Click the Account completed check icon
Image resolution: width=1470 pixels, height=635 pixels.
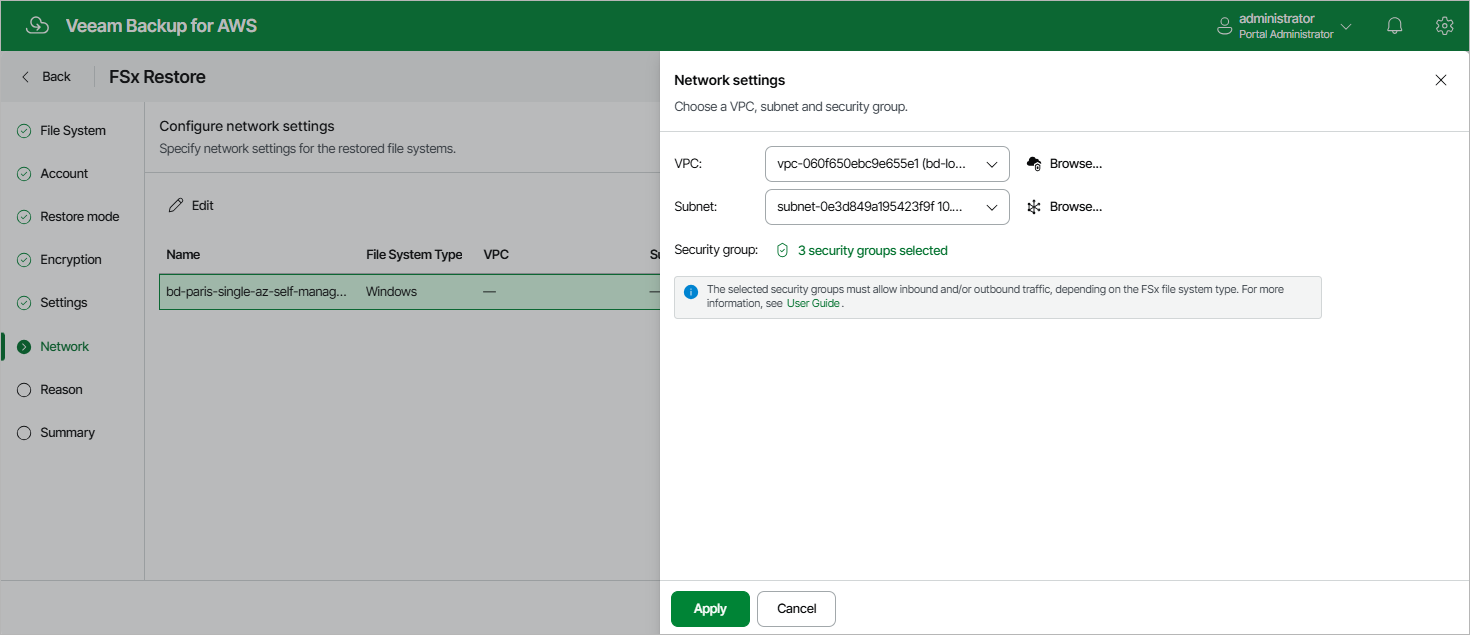24,174
